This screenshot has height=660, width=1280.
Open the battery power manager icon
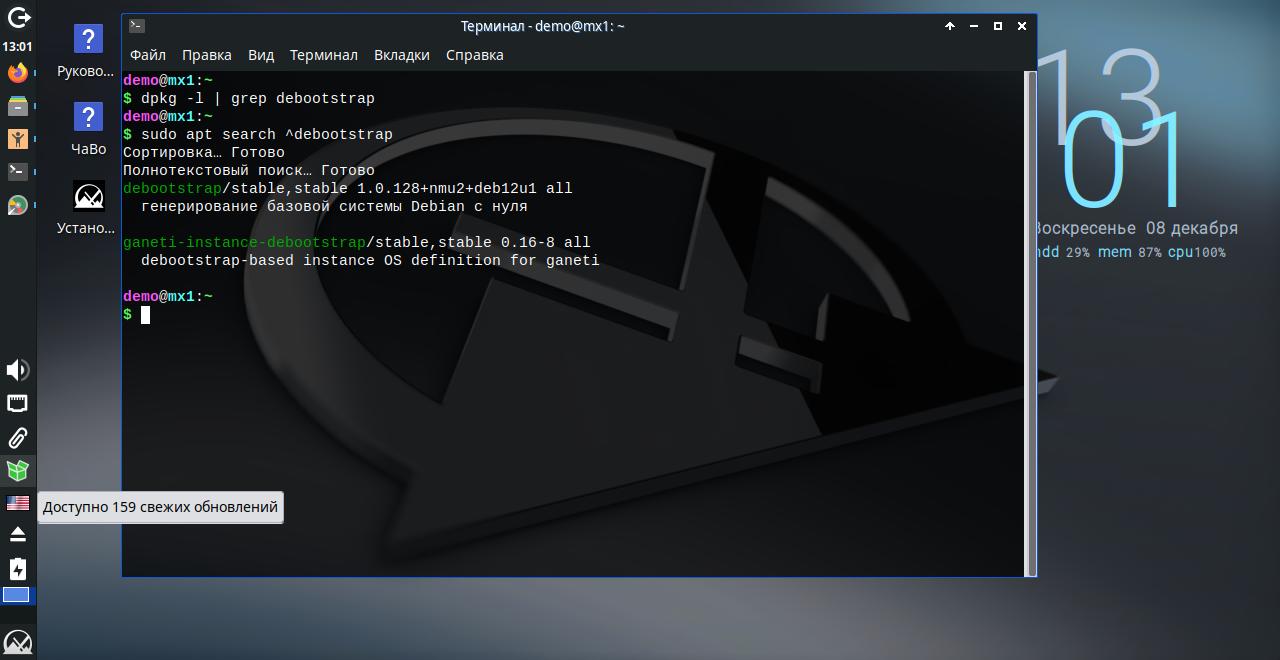(17, 569)
